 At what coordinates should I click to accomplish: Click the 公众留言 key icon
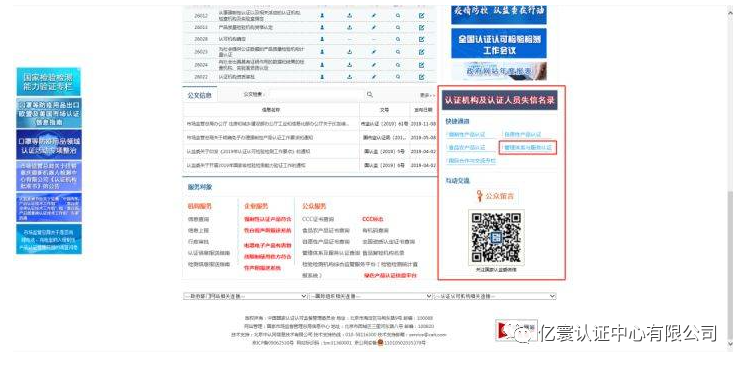pos(480,195)
